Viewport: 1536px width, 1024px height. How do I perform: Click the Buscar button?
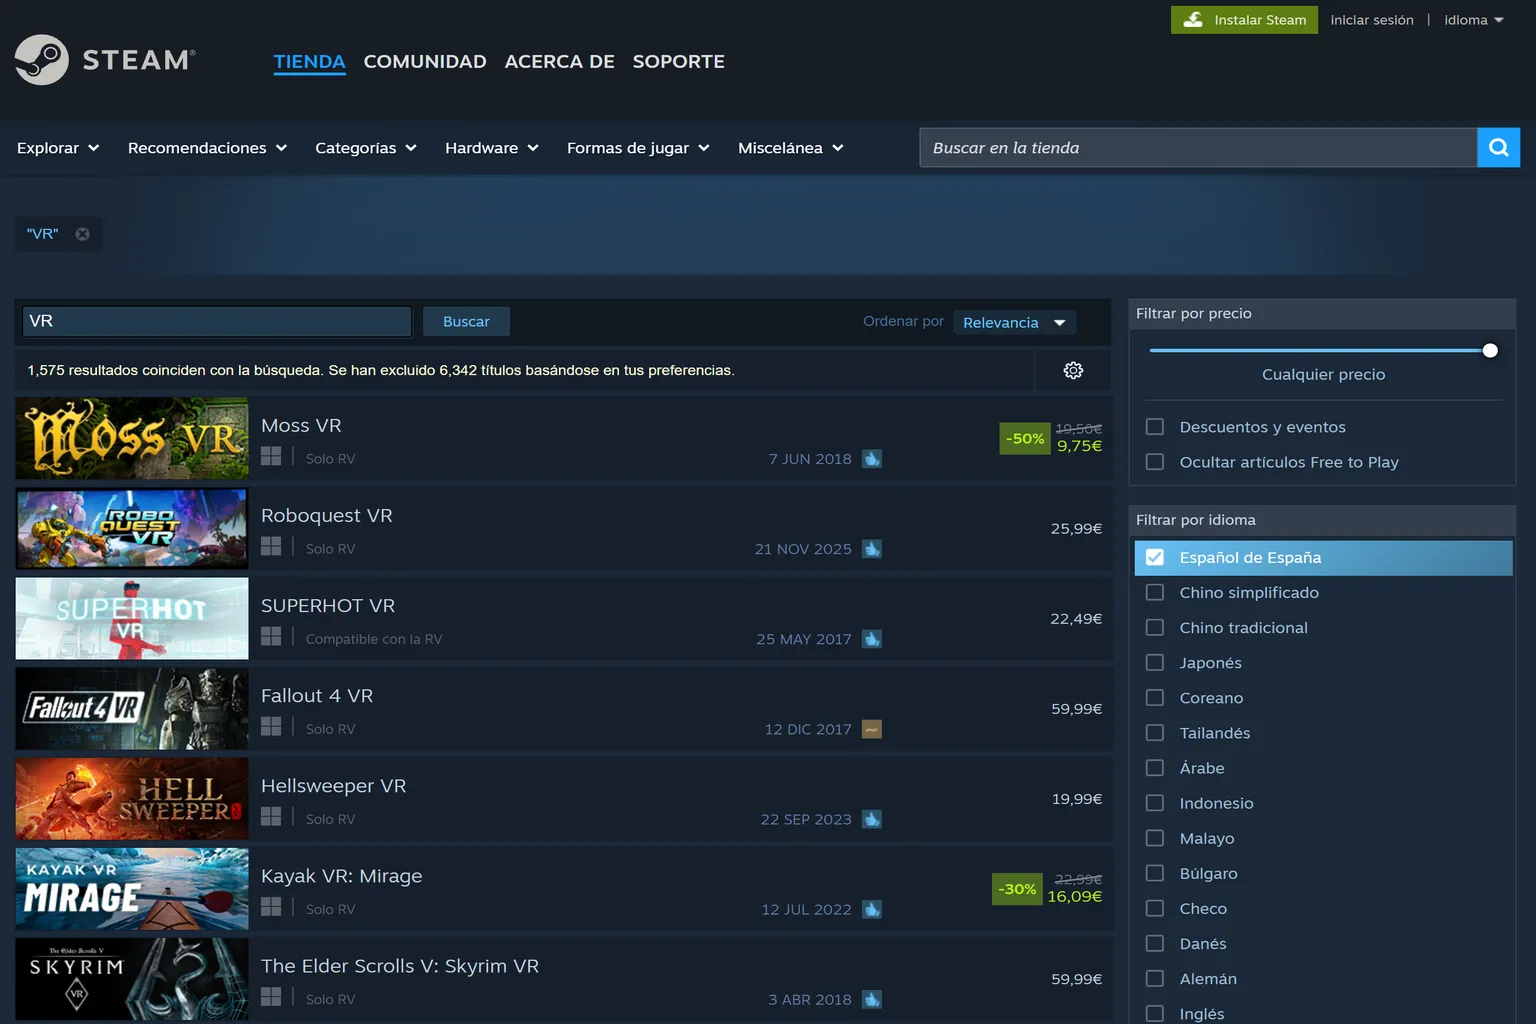[466, 321]
